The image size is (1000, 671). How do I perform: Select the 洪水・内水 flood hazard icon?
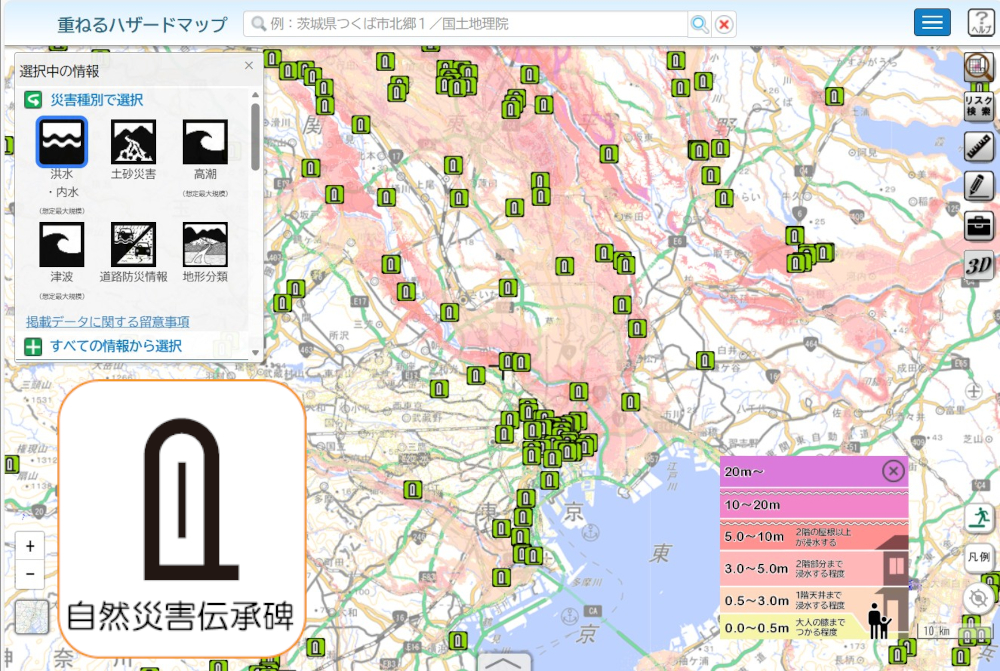click(62, 142)
